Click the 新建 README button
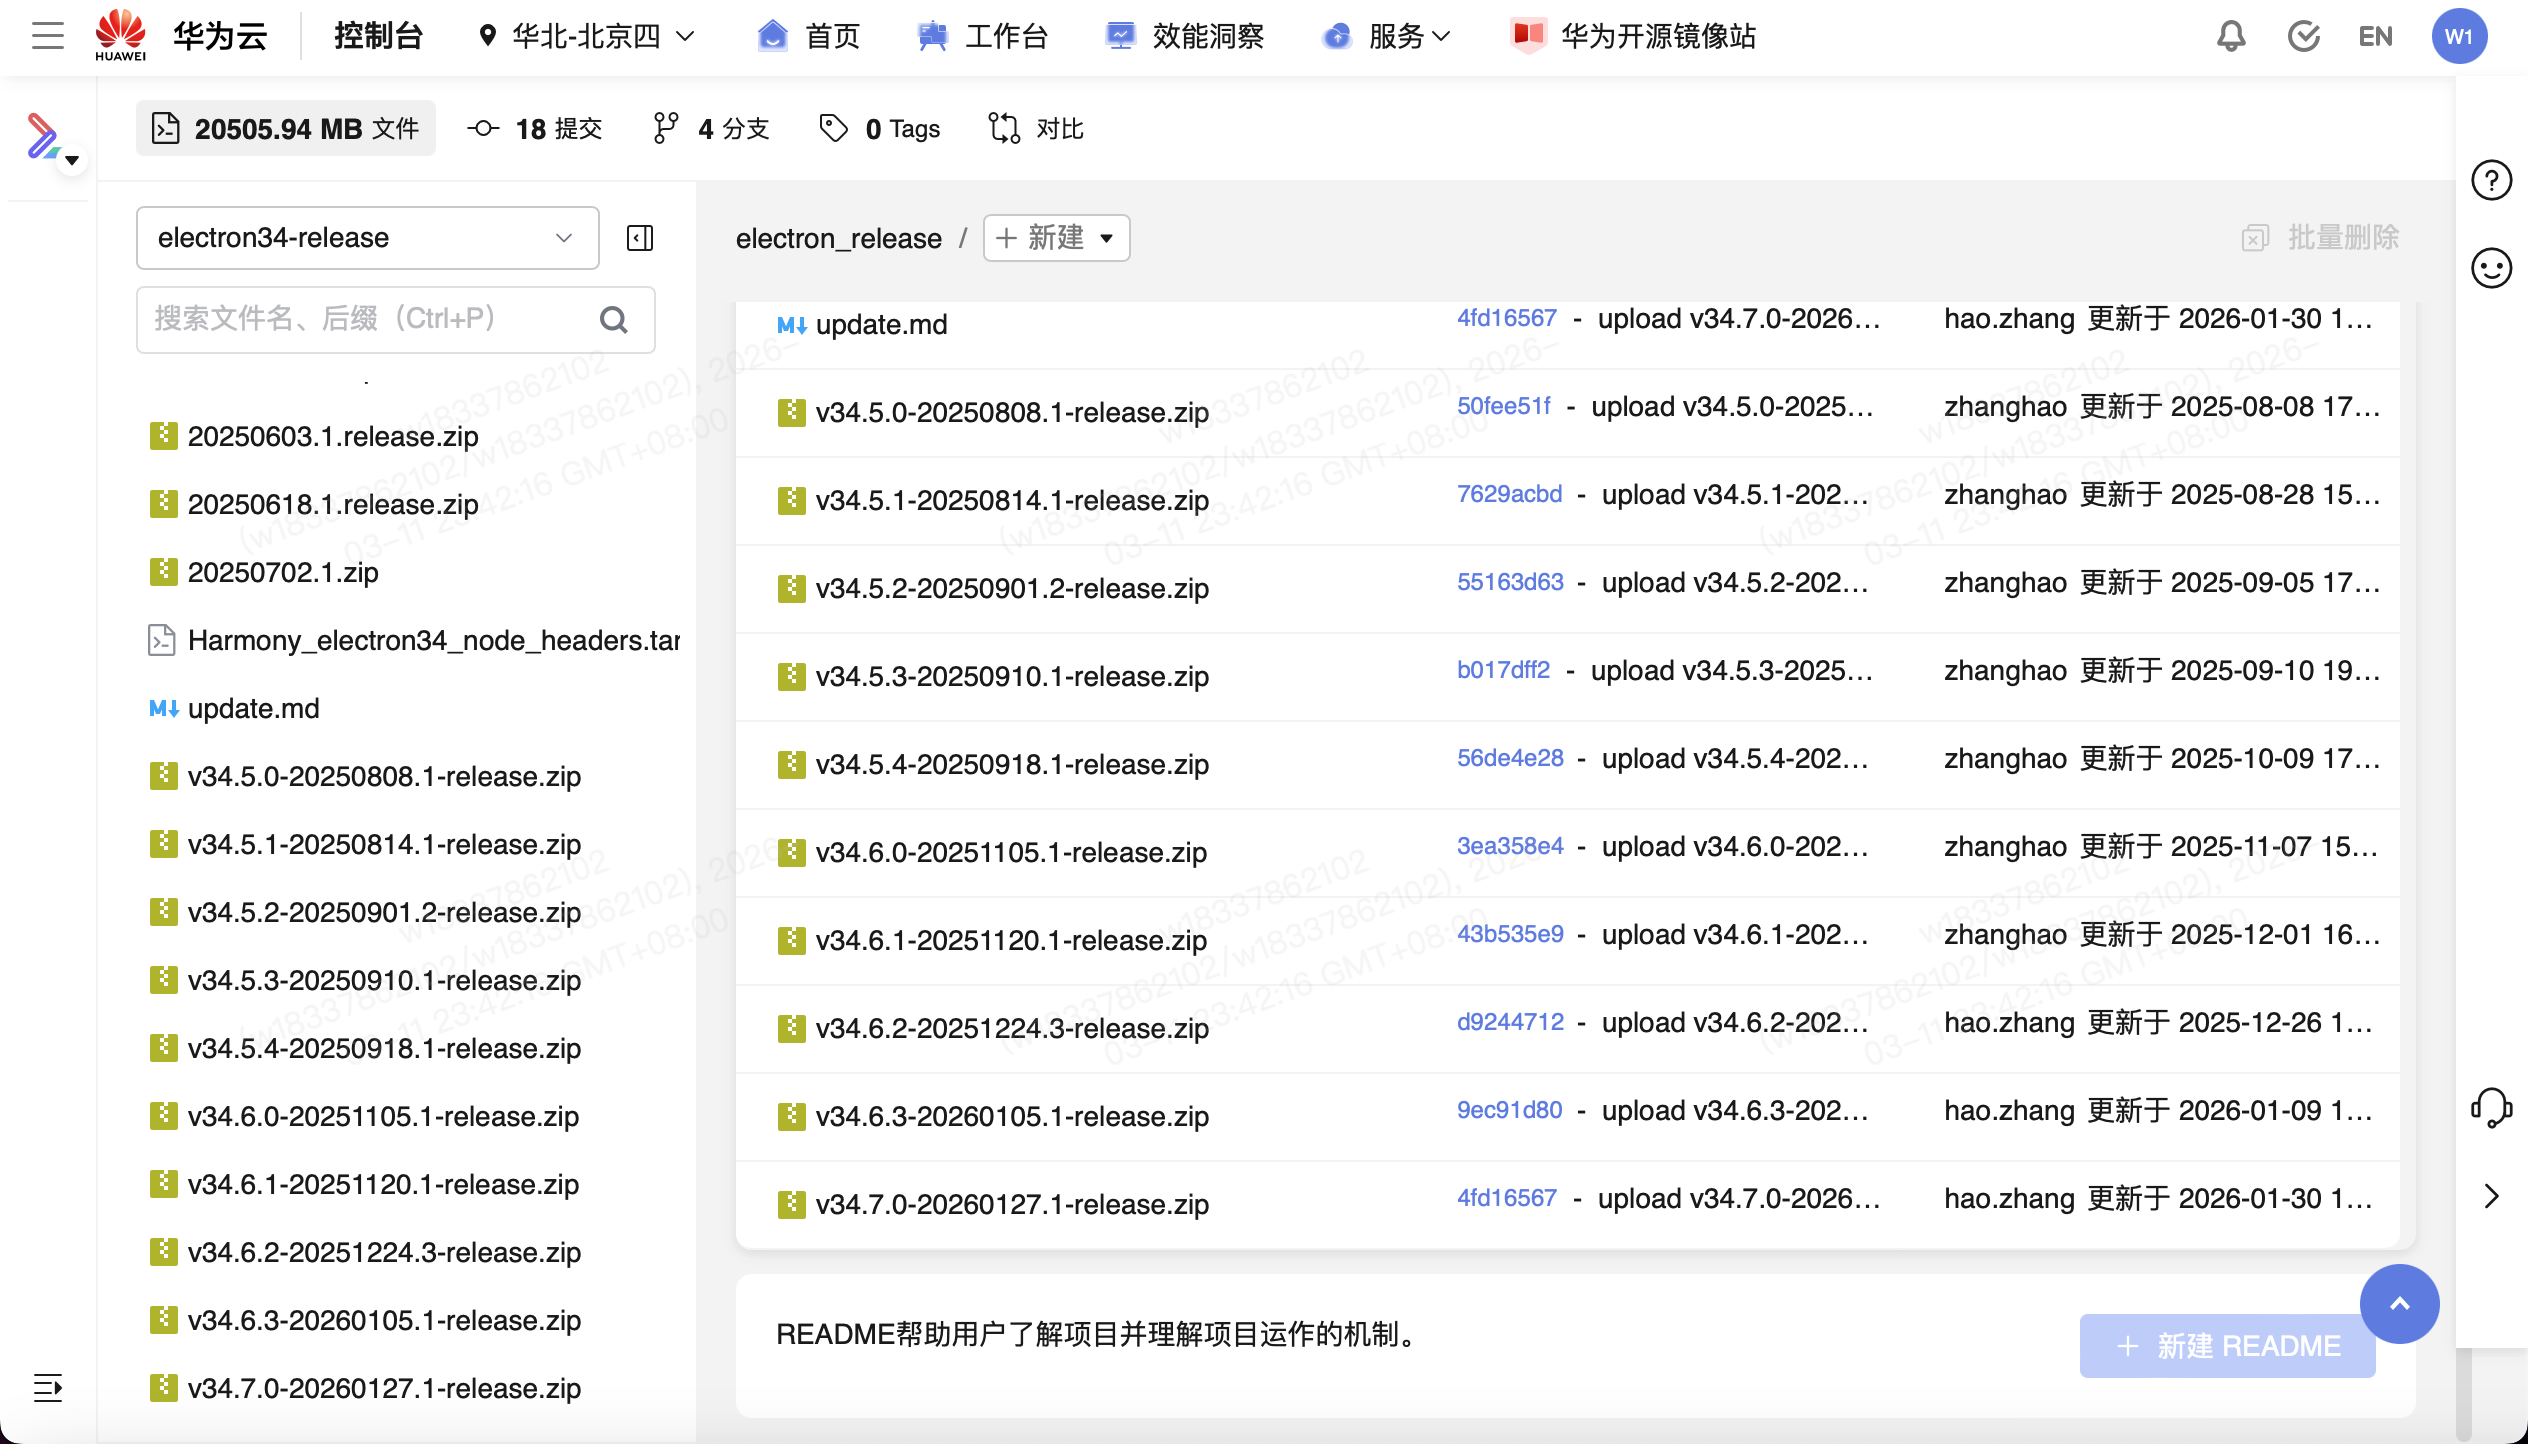 coord(2227,1346)
